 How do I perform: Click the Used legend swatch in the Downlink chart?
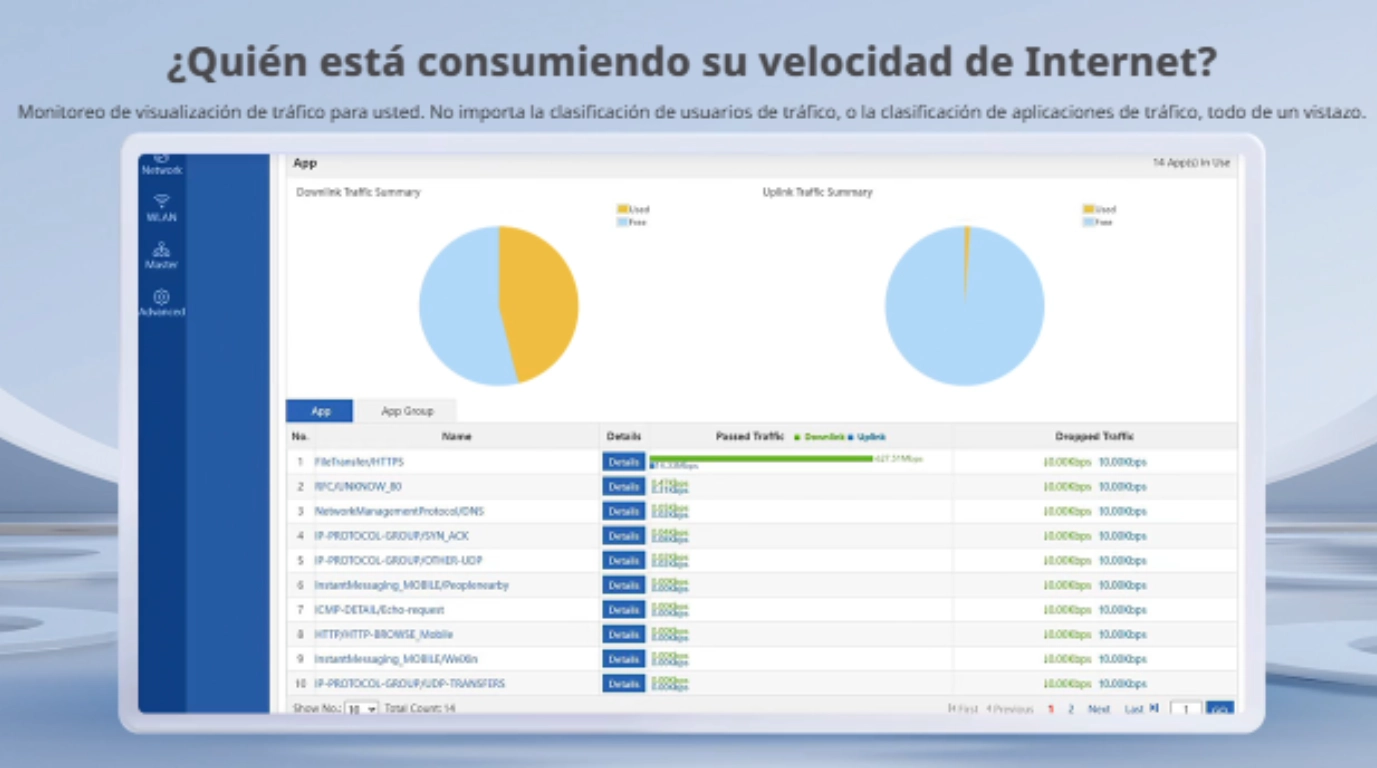pos(622,210)
